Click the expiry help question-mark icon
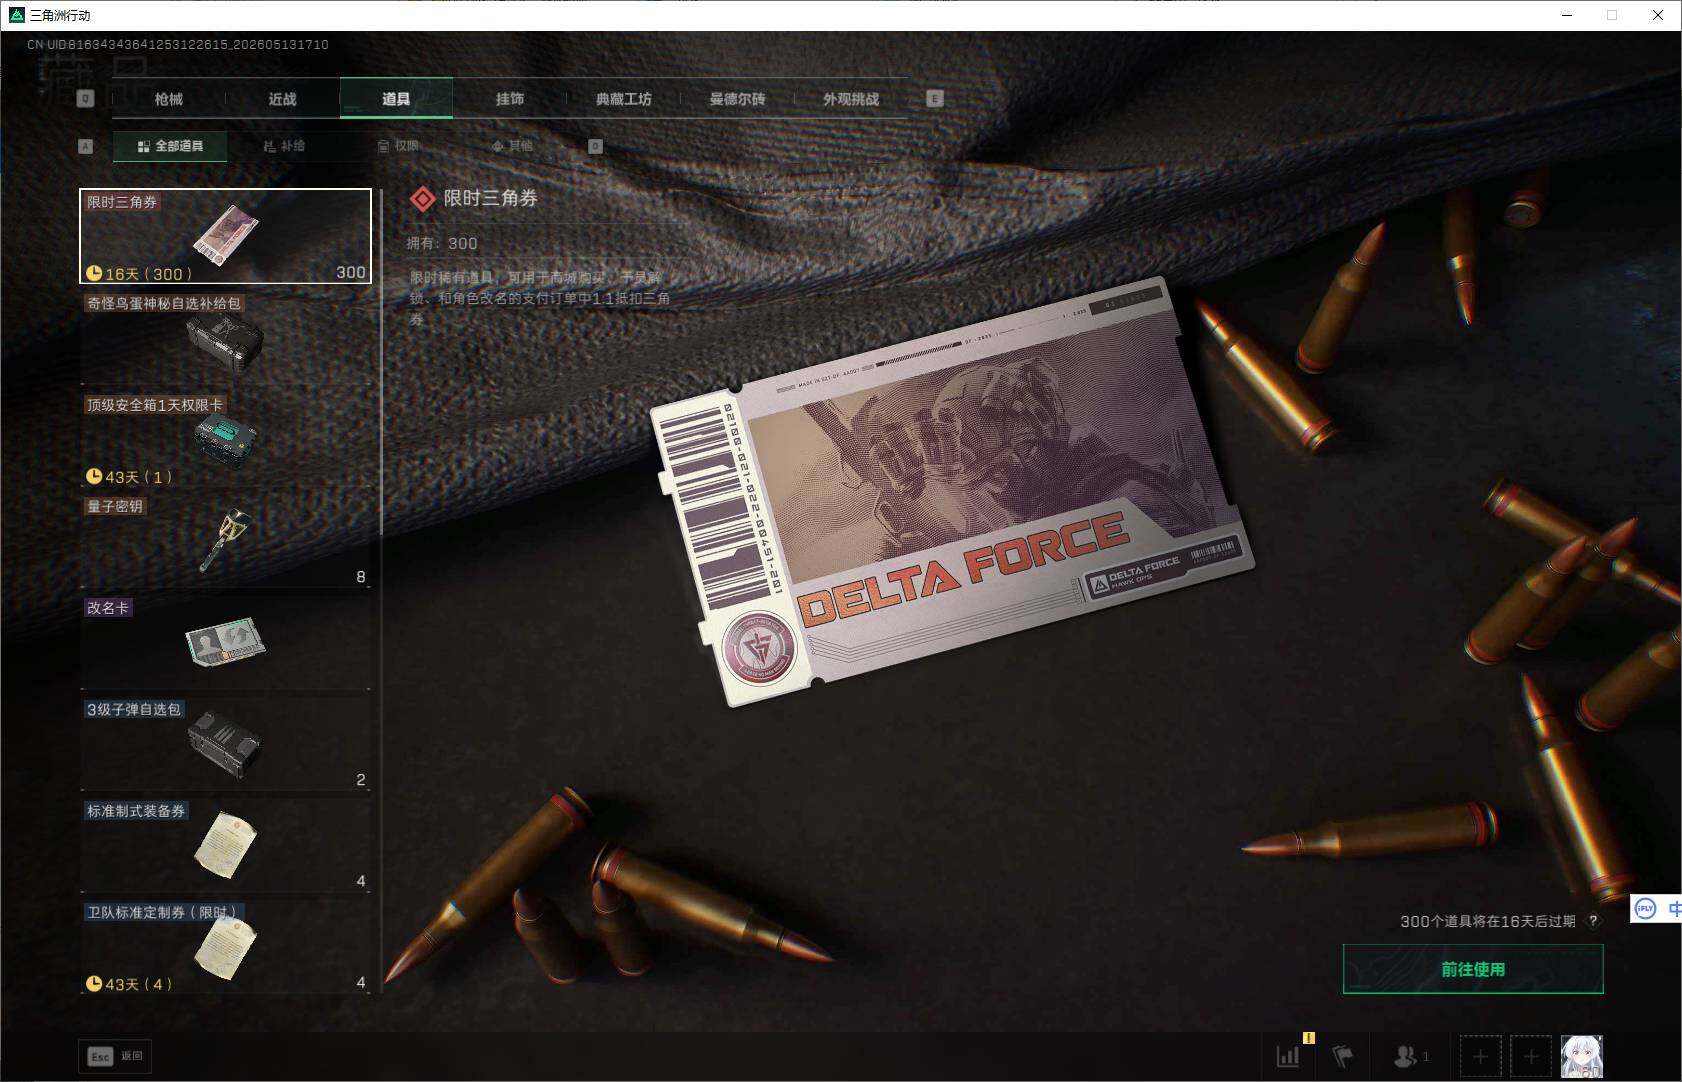Screen dimensions: 1682x1082 (x=1593, y=921)
